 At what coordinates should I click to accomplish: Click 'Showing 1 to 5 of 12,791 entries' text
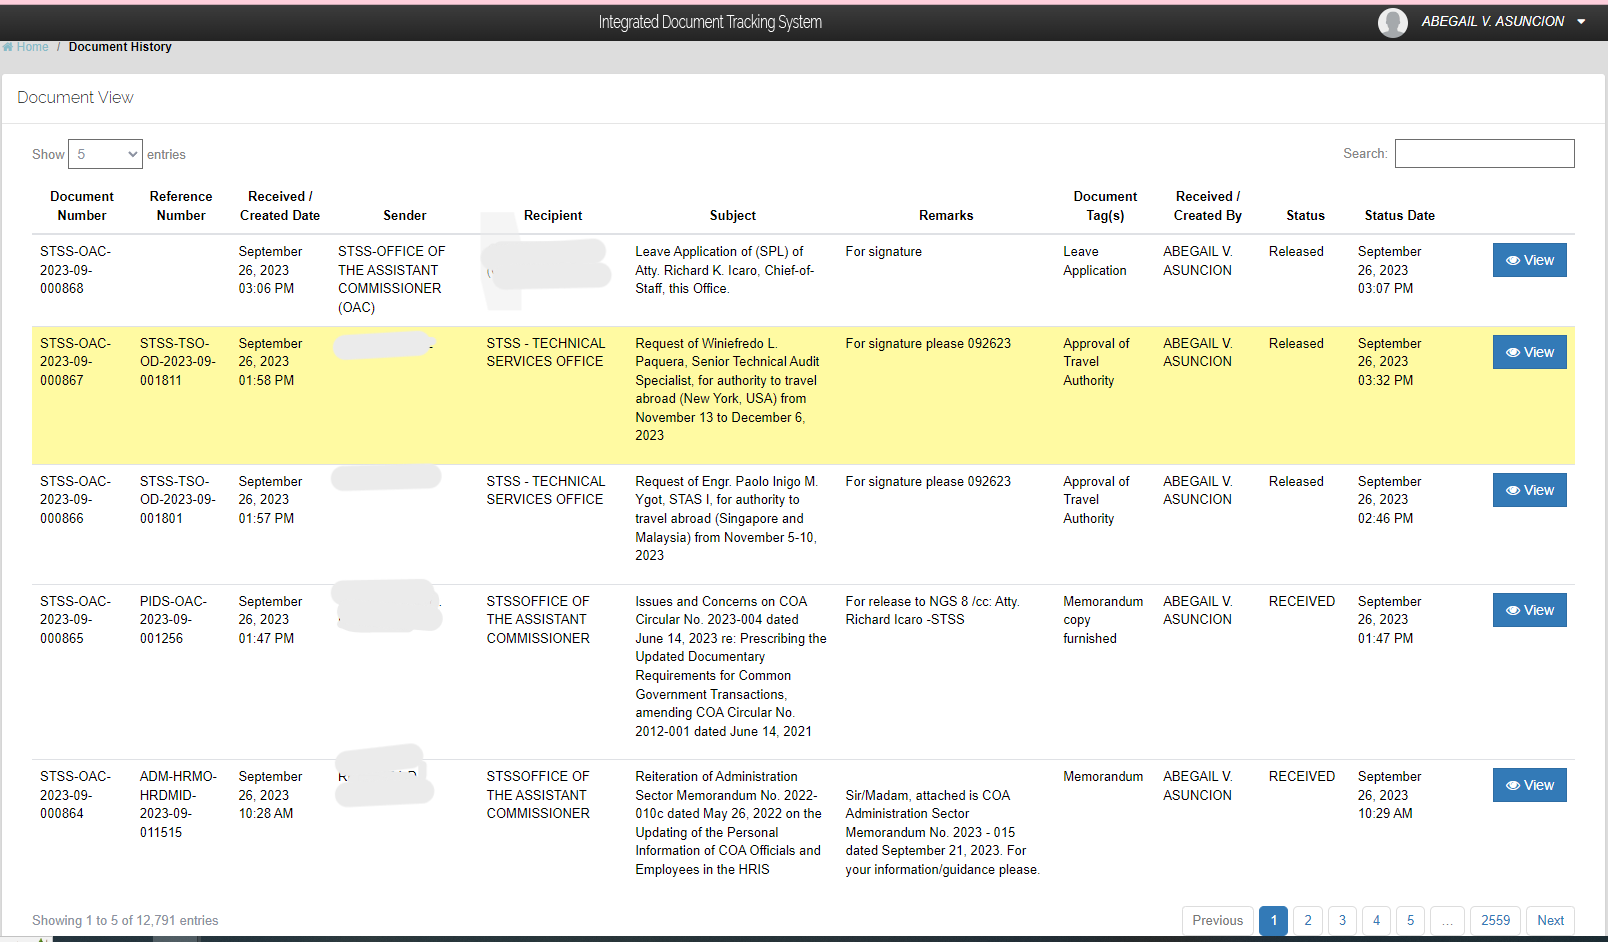coord(125,921)
